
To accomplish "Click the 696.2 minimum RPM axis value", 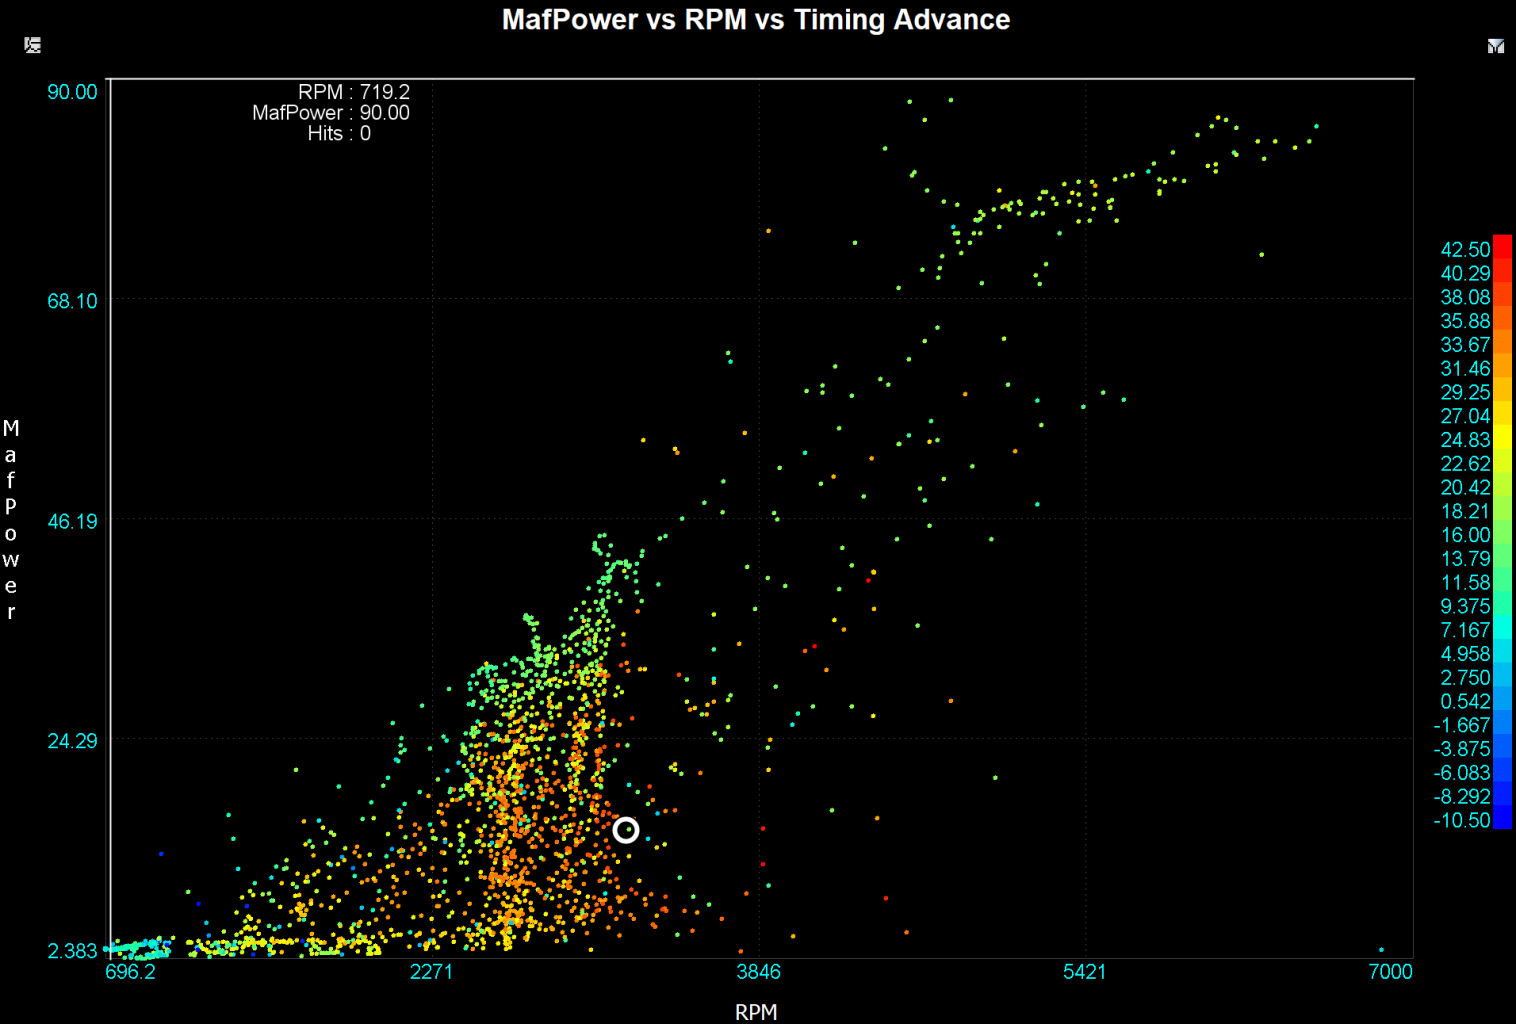I will click(x=131, y=972).
